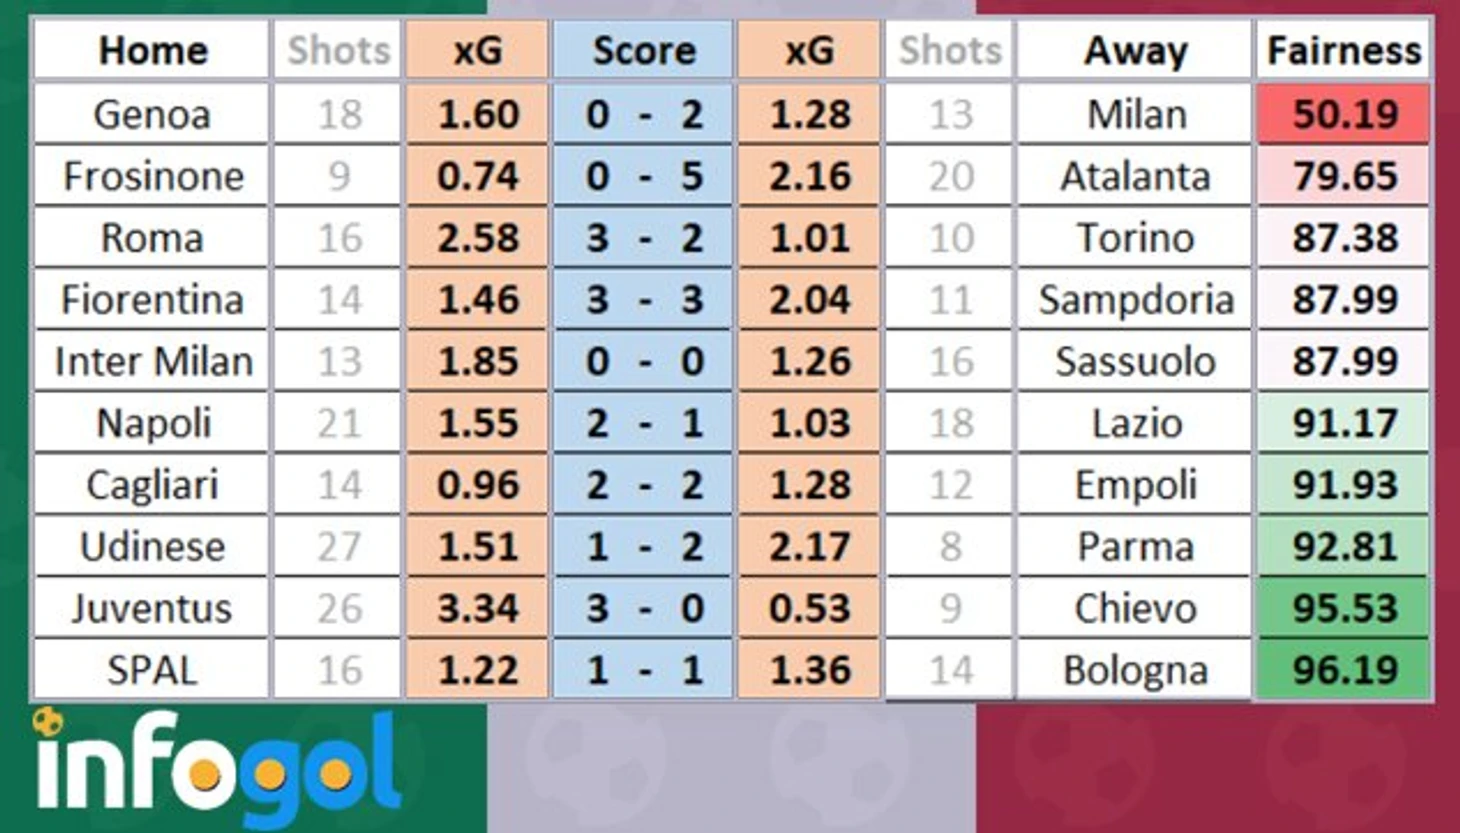This screenshot has width=1460, height=833.
Task: Click the Sampdoria away team cell
Action: pyautogui.click(x=1134, y=300)
